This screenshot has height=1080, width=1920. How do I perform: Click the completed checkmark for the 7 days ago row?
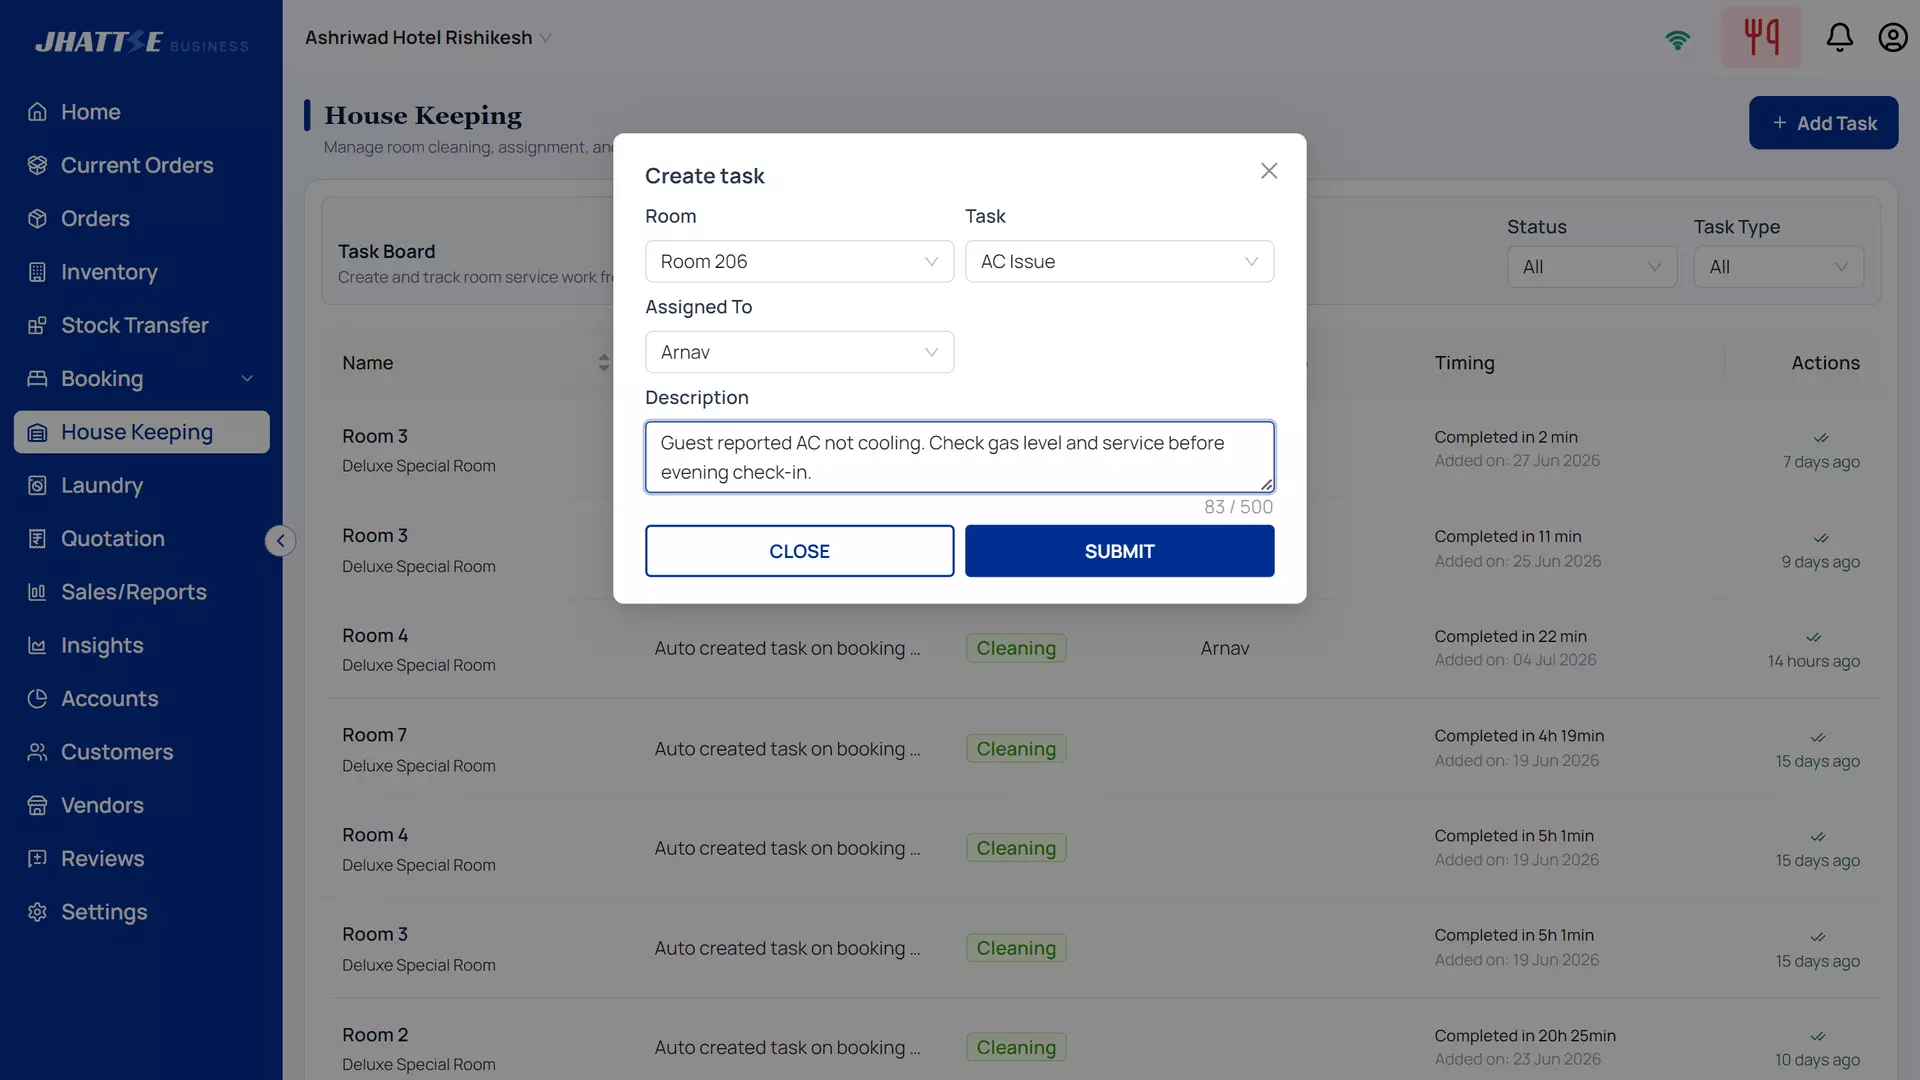[1820, 438]
